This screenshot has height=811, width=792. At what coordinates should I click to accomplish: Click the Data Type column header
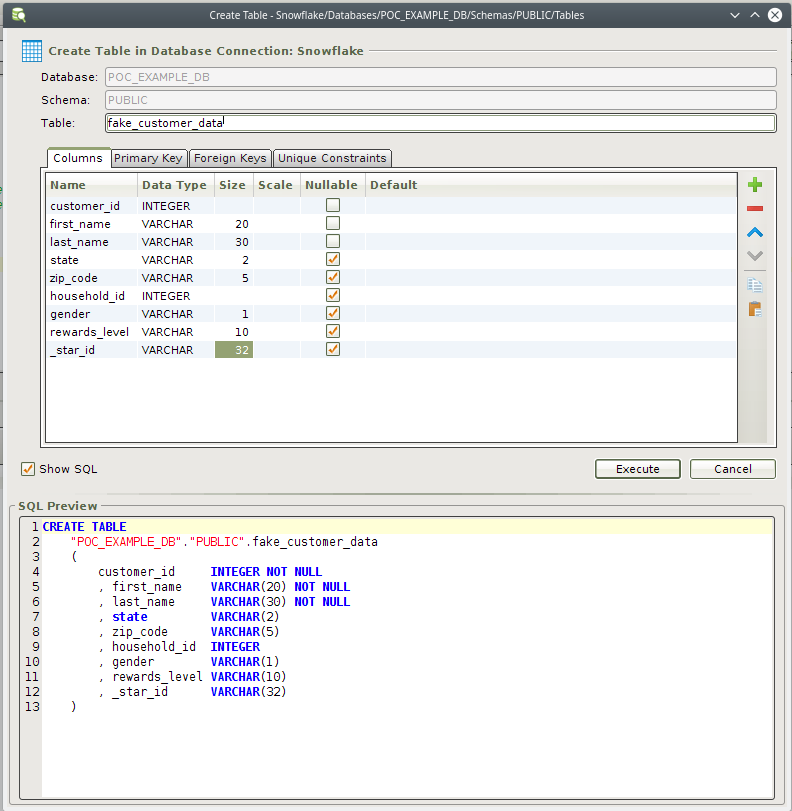176,185
